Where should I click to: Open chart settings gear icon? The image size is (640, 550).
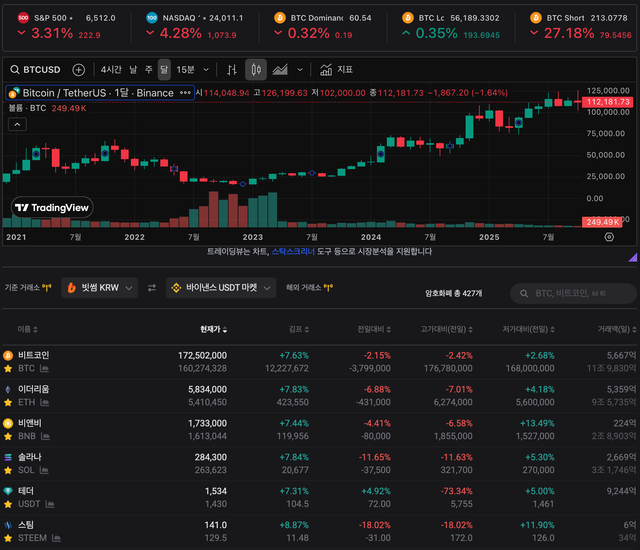[609, 237]
